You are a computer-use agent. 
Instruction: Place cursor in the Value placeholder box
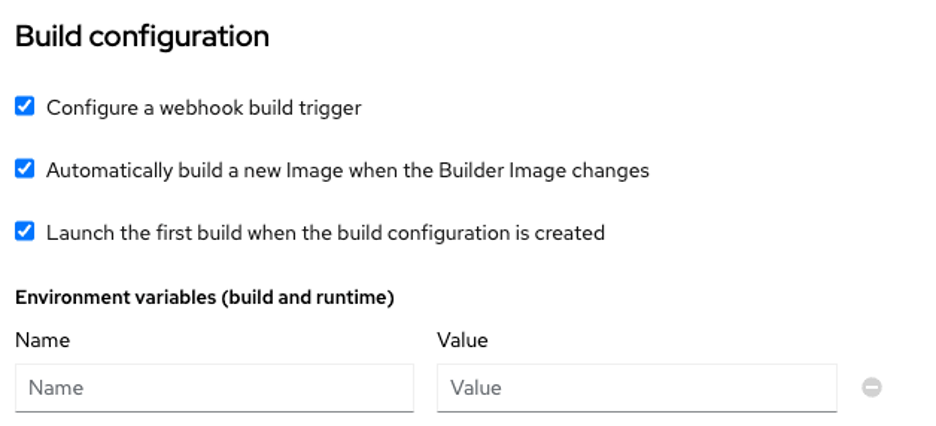(636, 388)
